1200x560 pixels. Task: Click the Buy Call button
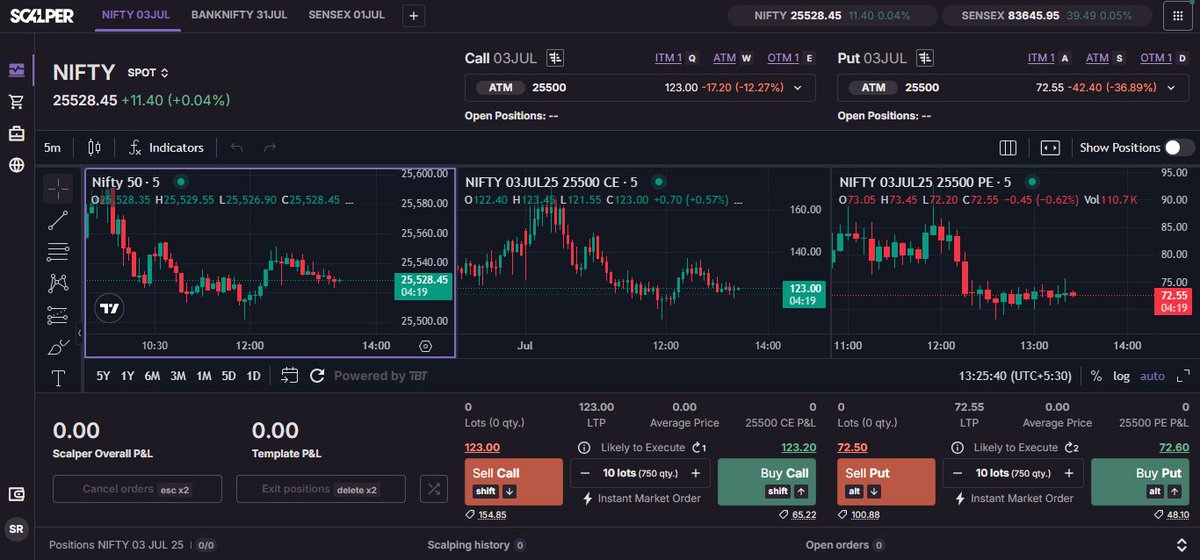coord(767,482)
